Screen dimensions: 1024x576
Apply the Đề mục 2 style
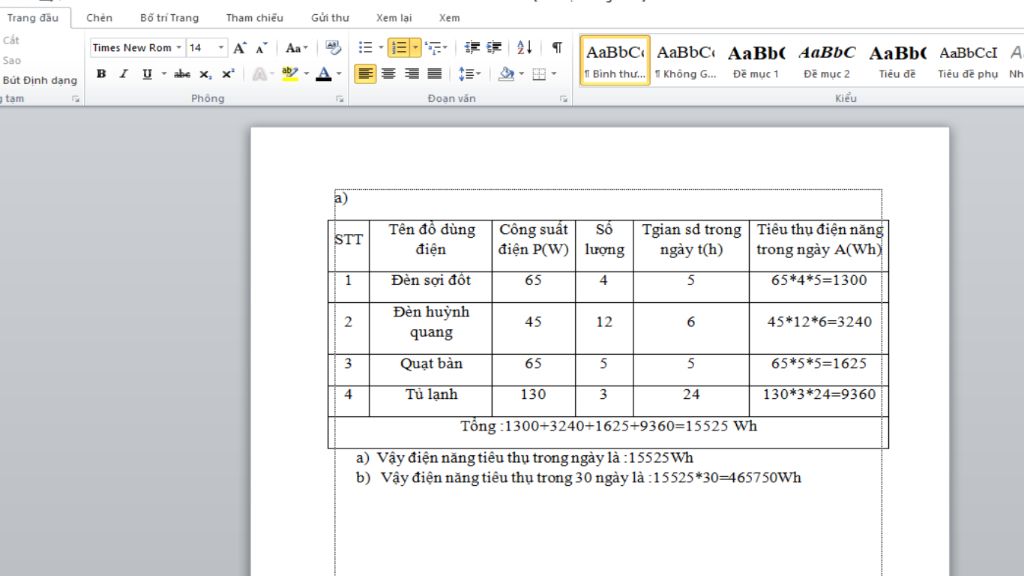(827, 61)
